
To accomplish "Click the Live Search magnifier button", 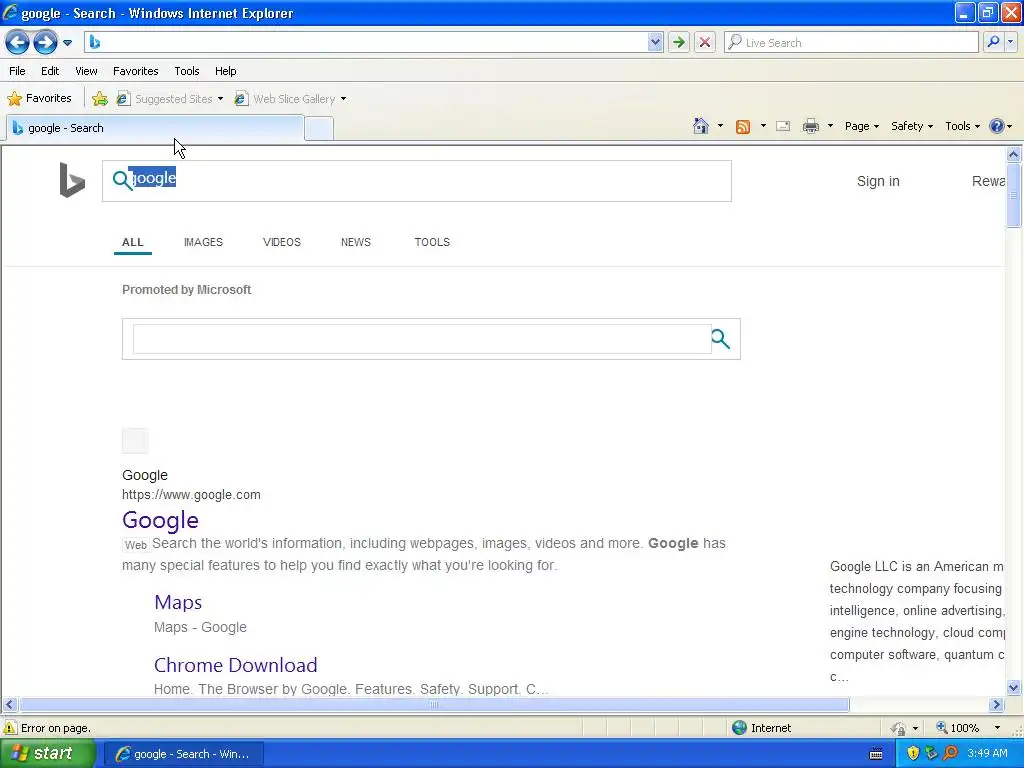I will point(993,42).
